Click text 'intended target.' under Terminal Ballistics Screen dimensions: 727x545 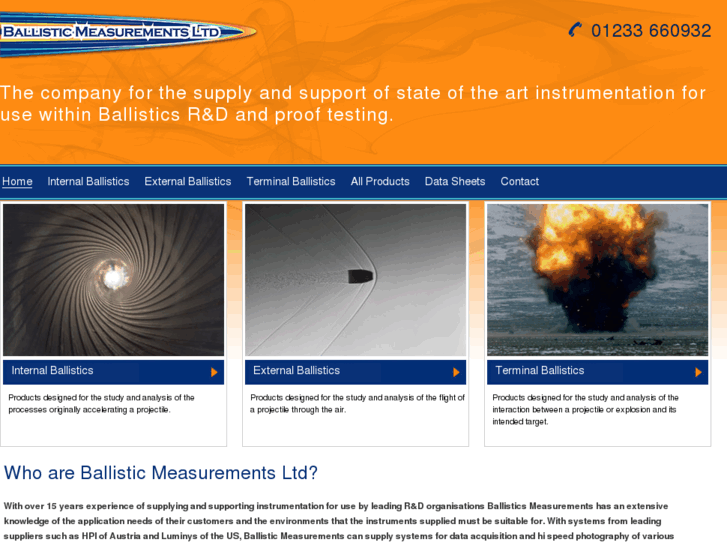point(520,422)
